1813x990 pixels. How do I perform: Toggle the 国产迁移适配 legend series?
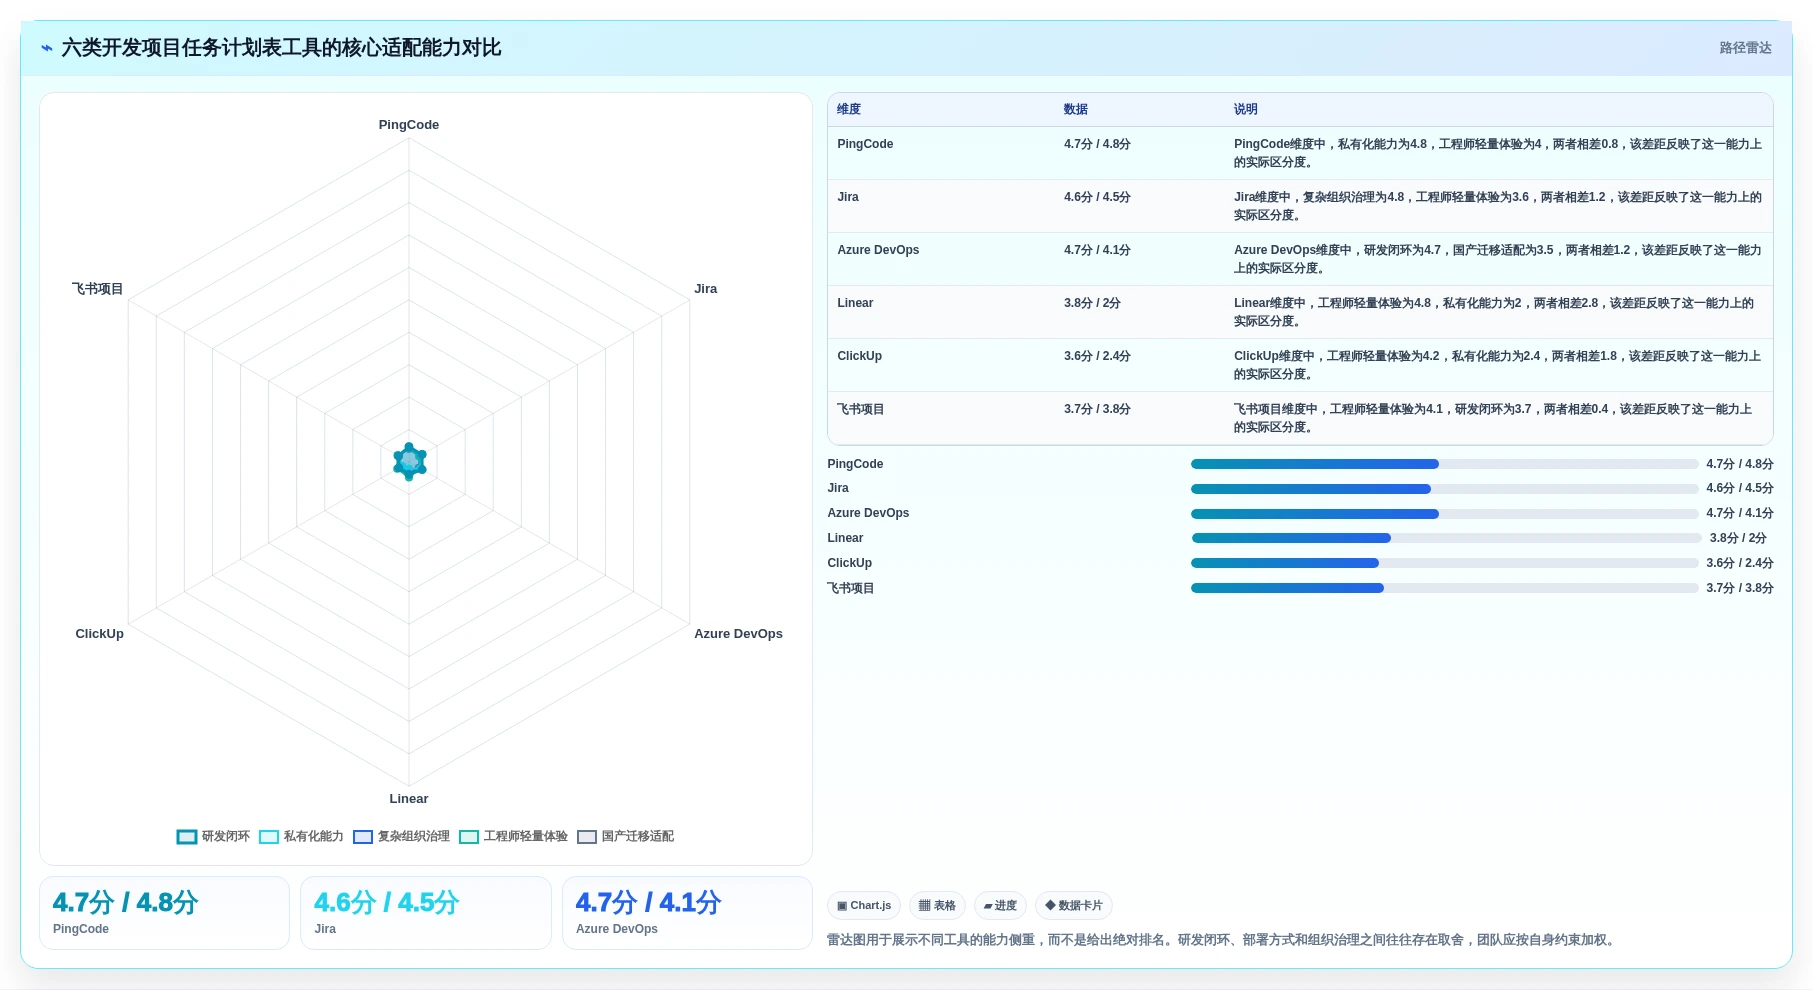click(x=625, y=836)
